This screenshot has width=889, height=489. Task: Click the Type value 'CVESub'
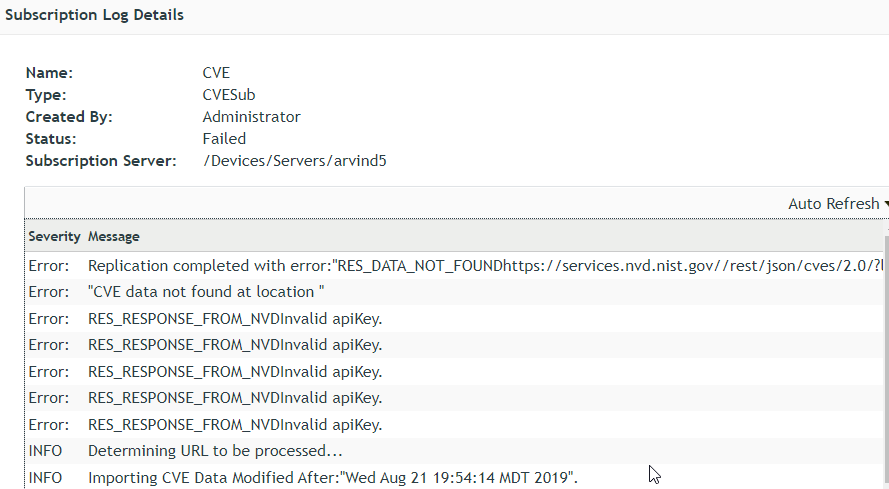[x=229, y=95]
